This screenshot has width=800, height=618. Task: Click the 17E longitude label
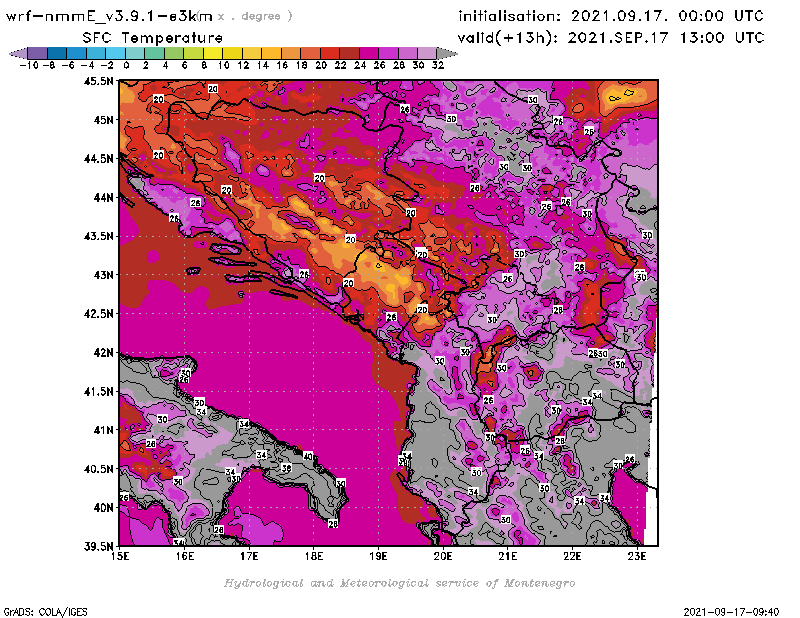(249, 556)
